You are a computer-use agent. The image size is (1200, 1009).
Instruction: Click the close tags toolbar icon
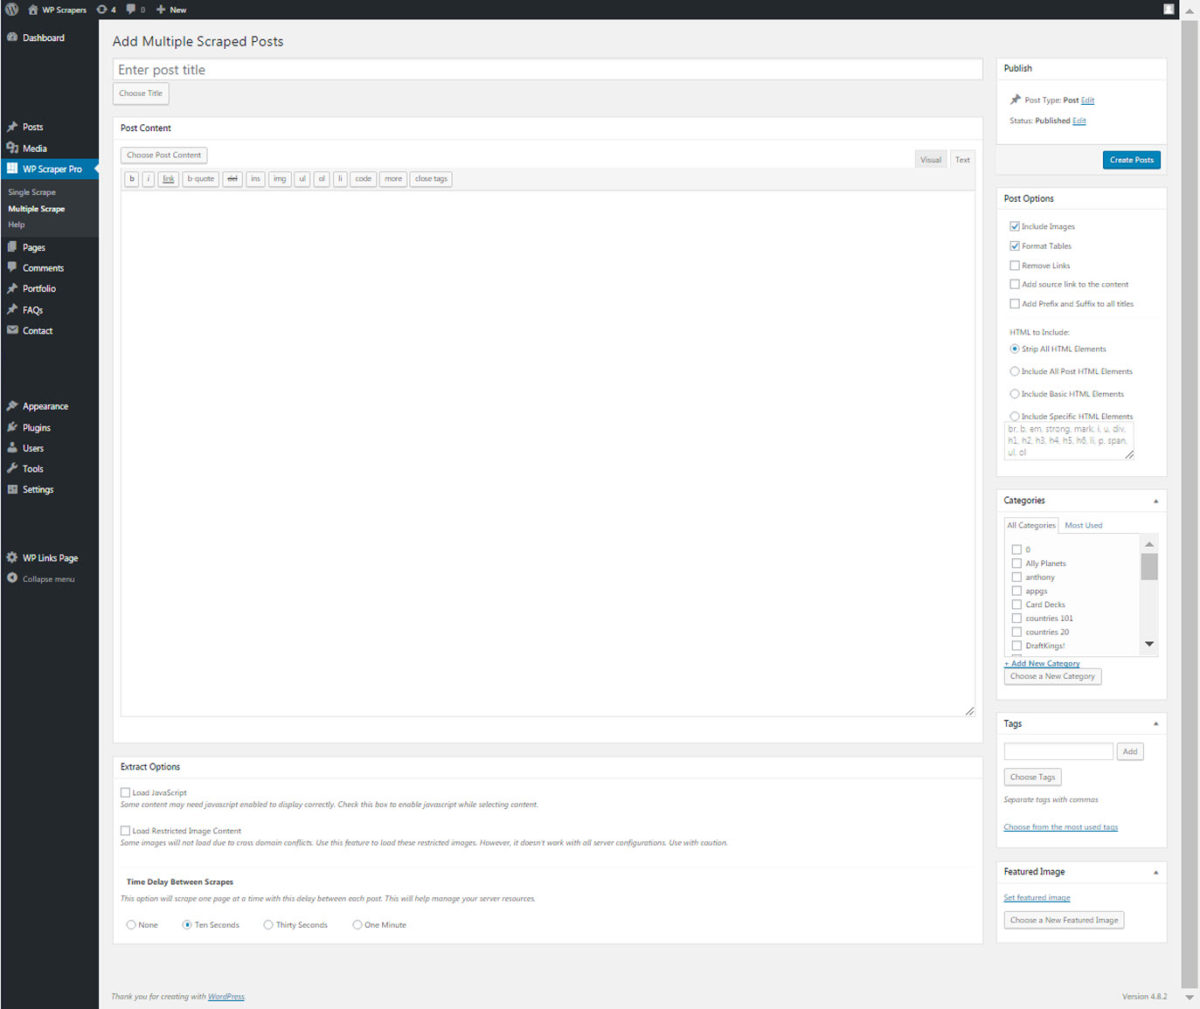430,179
